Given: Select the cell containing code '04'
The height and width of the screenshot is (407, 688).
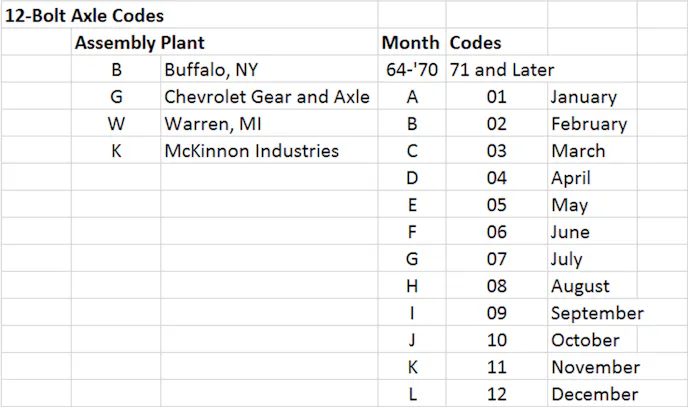Looking at the screenshot, I should tap(497, 178).
